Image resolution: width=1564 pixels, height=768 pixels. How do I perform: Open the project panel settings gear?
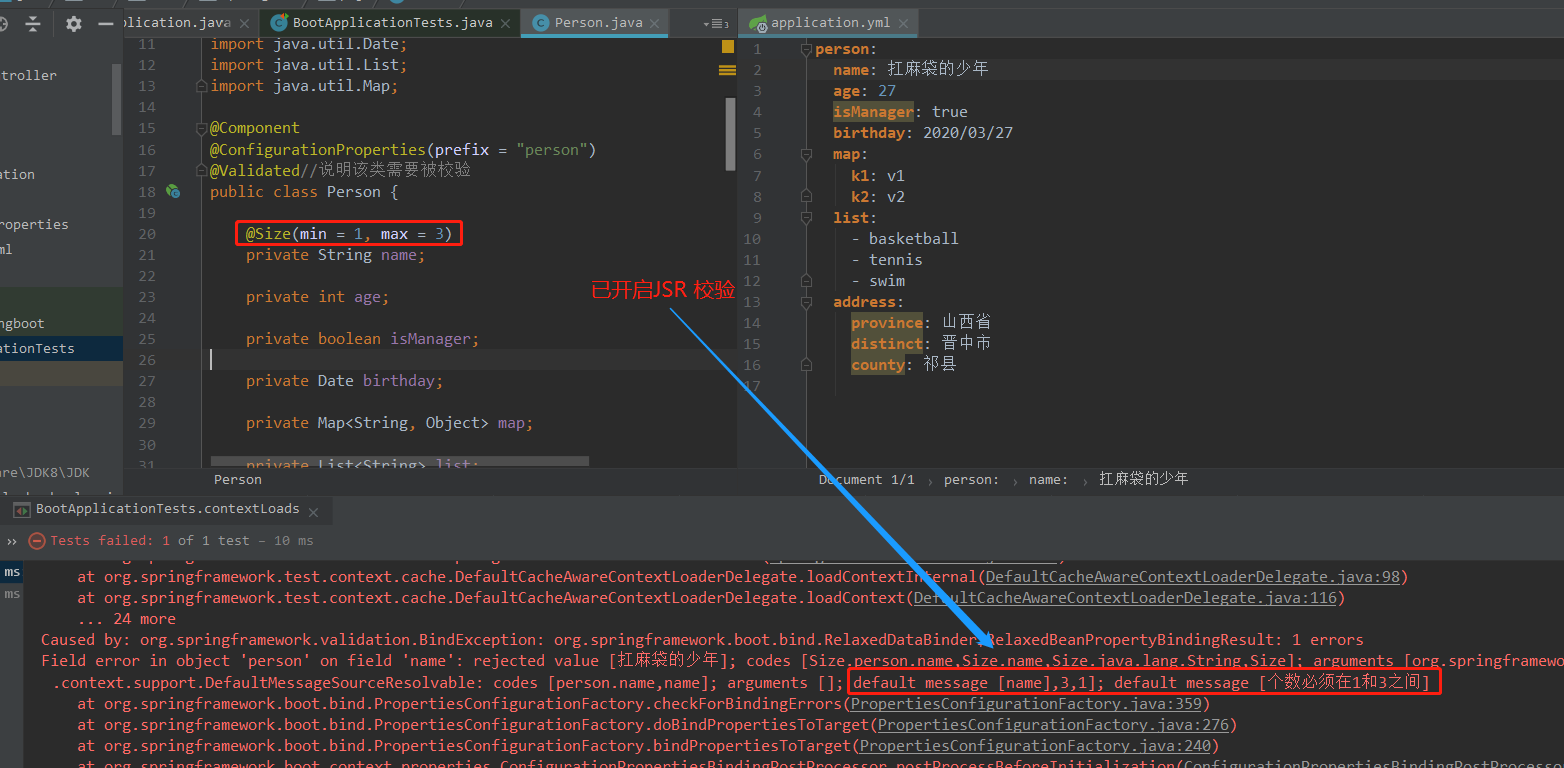coord(73,23)
